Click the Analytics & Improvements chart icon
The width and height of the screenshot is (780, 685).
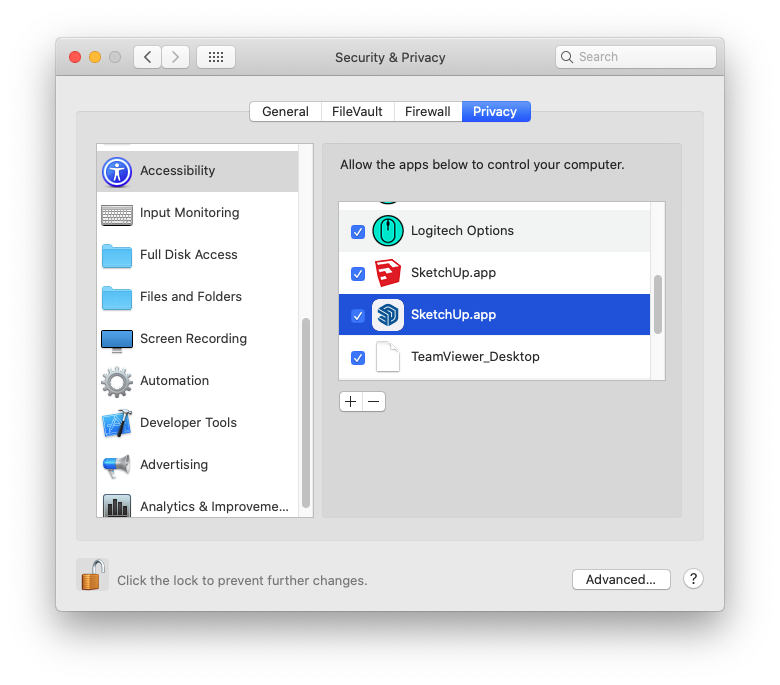[x=117, y=505]
